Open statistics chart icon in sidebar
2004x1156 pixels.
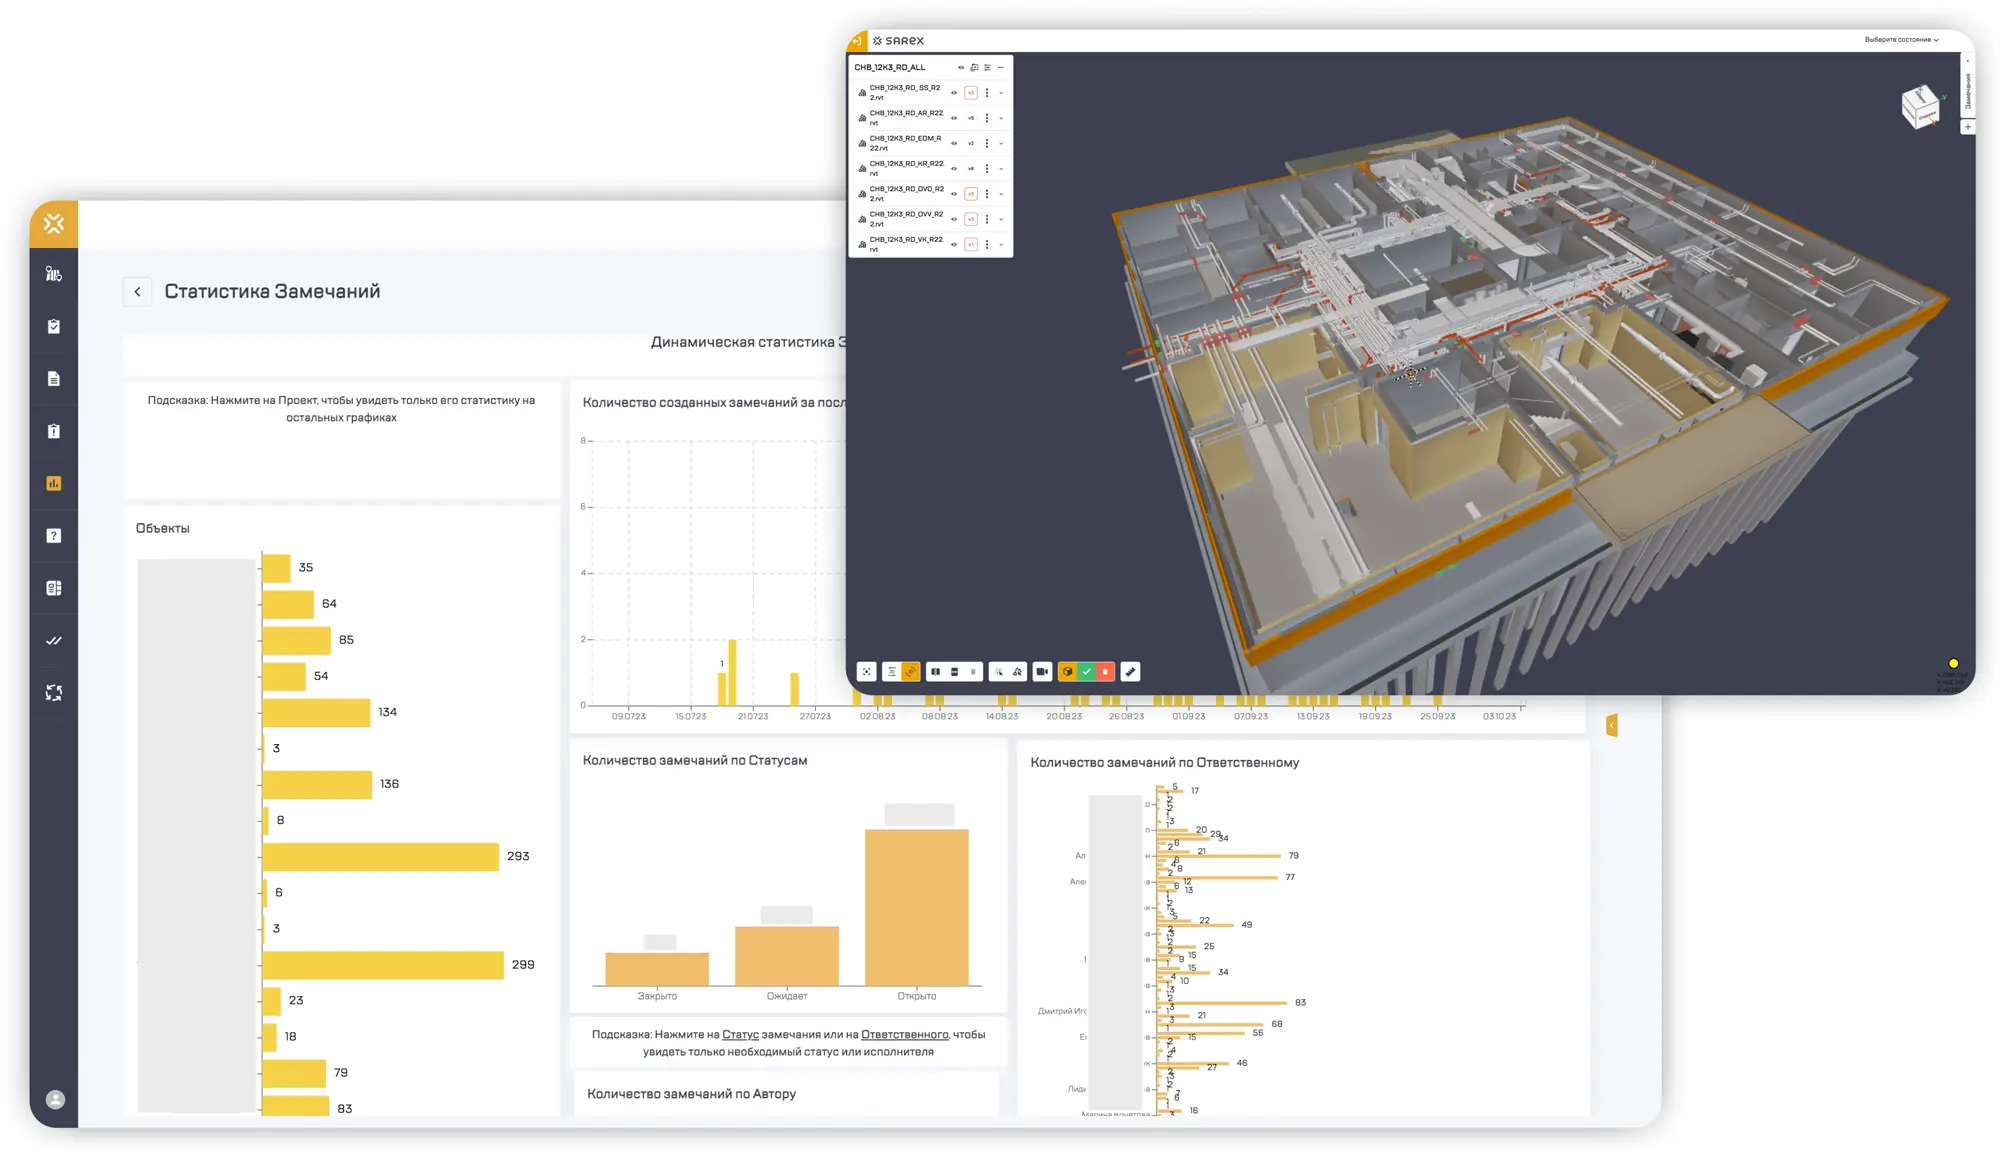[x=54, y=484]
